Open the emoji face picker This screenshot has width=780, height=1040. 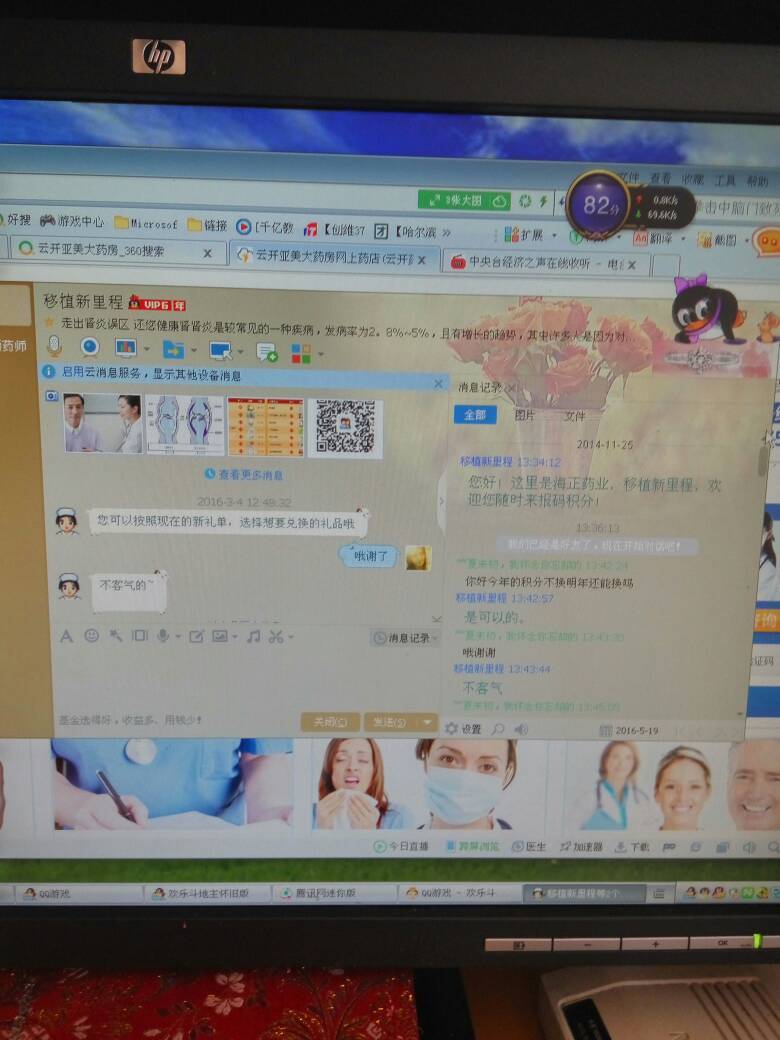tap(92, 635)
